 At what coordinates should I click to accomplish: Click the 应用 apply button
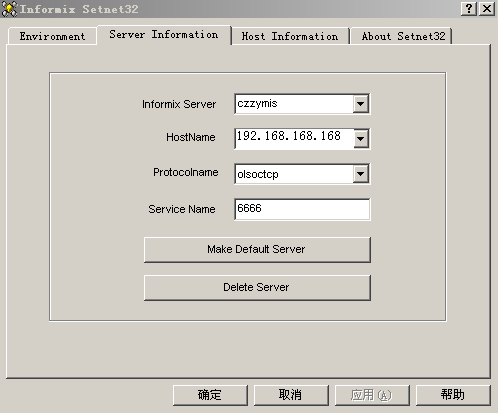coord(372,395)
